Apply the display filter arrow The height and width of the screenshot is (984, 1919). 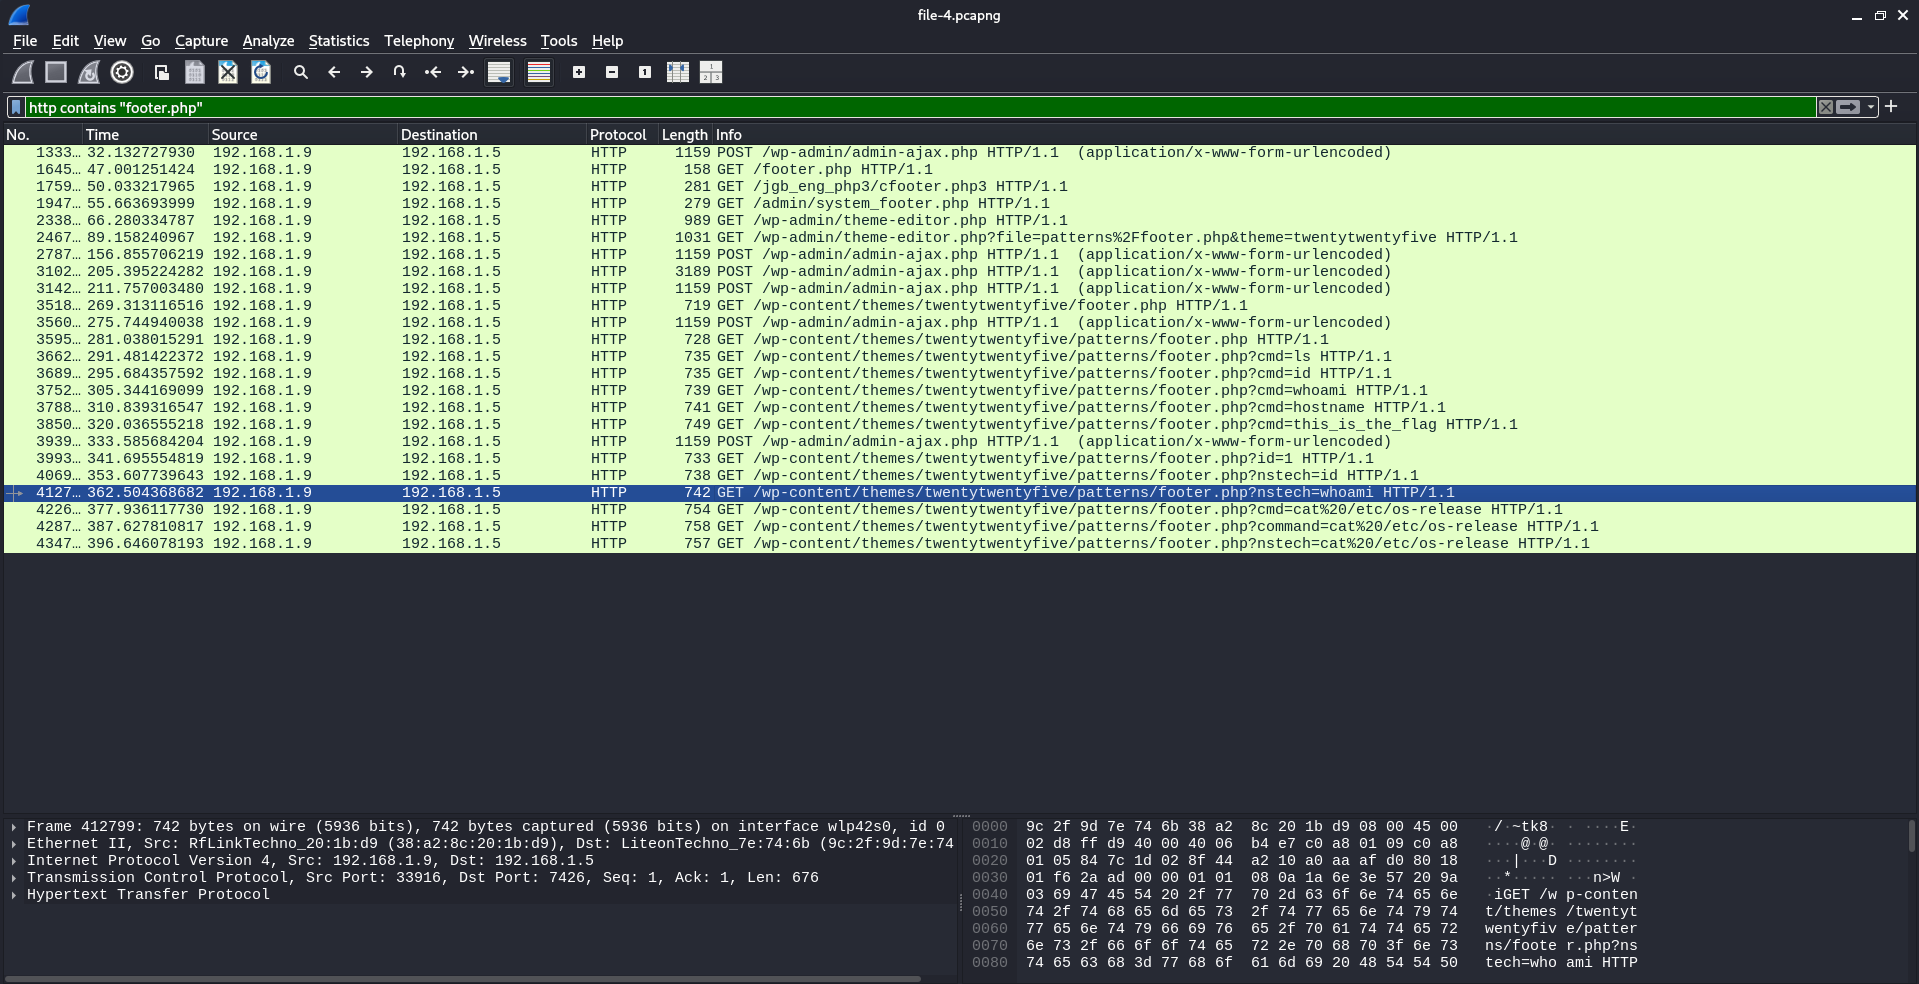point(1848,107)
